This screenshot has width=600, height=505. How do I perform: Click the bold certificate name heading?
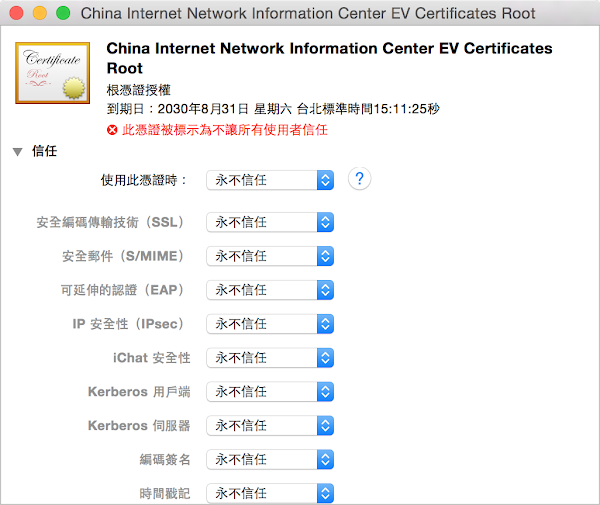[329, 58]
